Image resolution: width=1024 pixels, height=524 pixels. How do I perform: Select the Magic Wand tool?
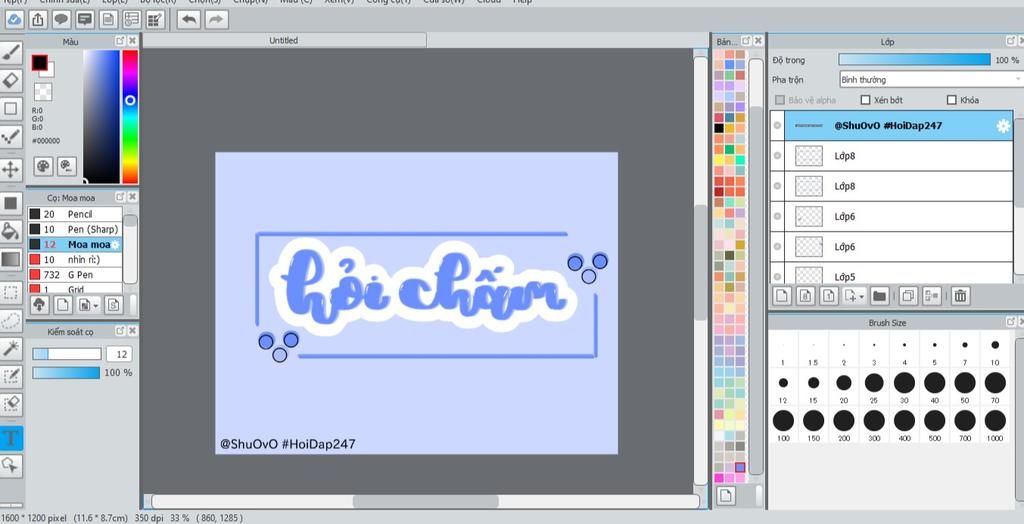pos(11,348)
